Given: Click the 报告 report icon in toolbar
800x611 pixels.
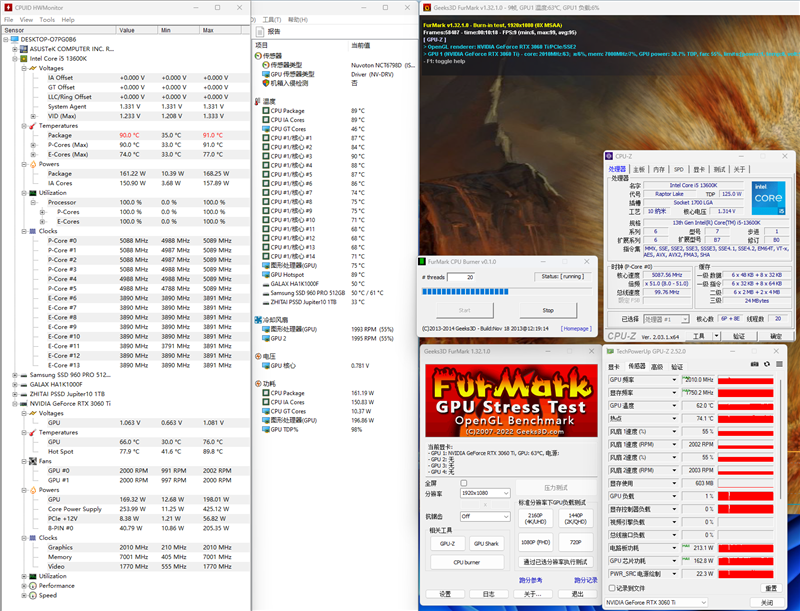Looking at the screenshot, I should click(x=260, y=31).
